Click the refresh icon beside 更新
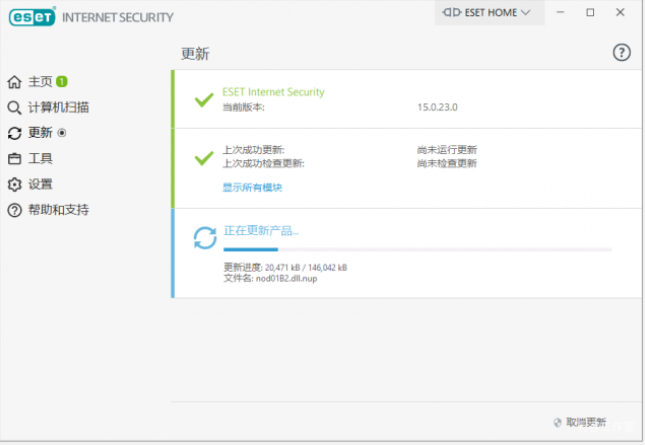Screen dimensions: 645x445 14,133
